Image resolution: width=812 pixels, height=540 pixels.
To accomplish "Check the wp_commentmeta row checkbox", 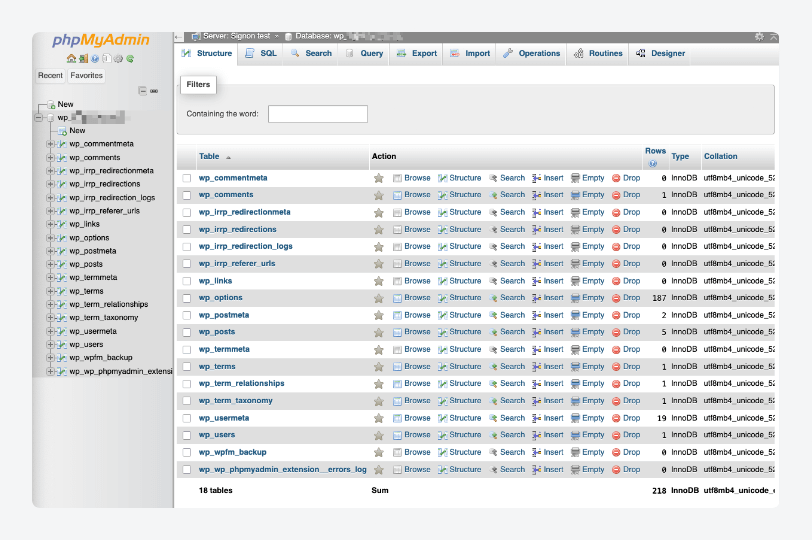I will pos(187,178).
